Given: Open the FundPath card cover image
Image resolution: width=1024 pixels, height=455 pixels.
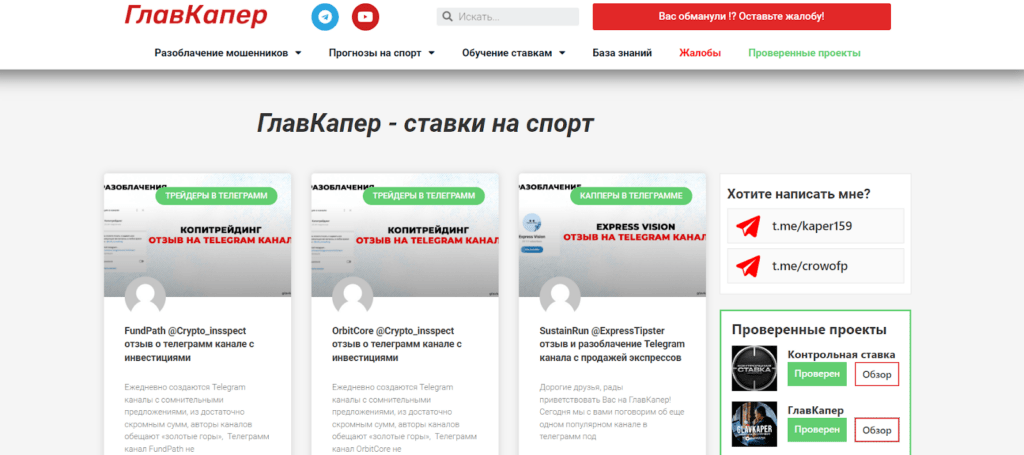Looking at the screenshot, I should (x=198, y=235).
